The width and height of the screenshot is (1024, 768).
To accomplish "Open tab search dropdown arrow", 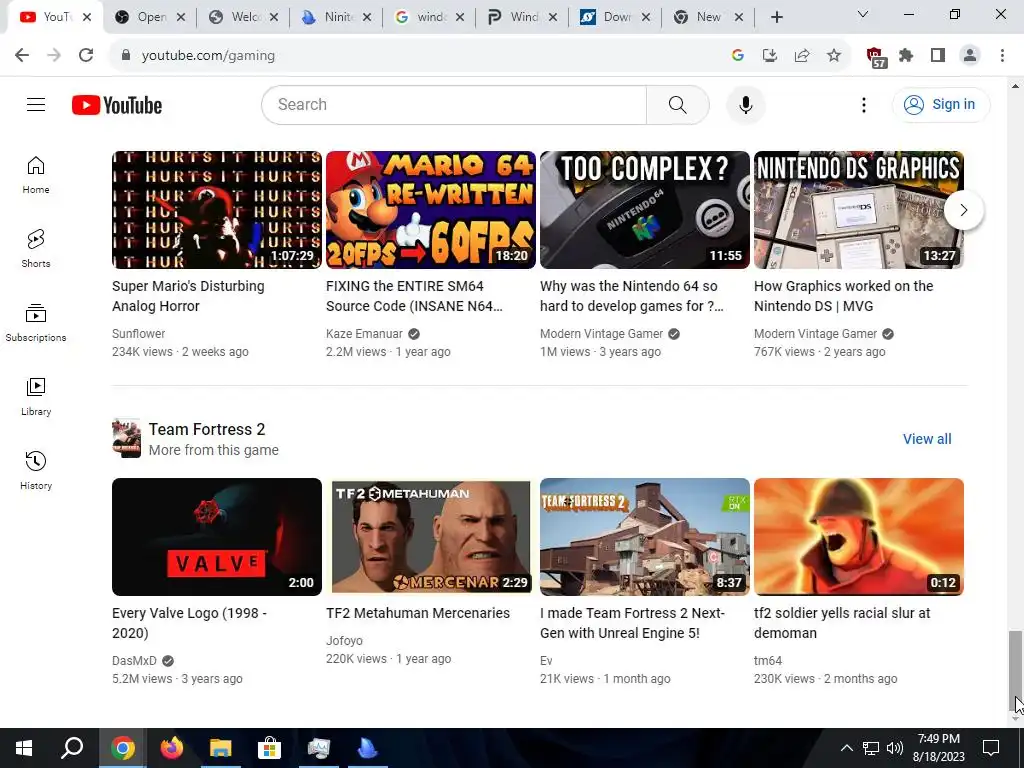I will pyautogui.click(x=862, y=14).
